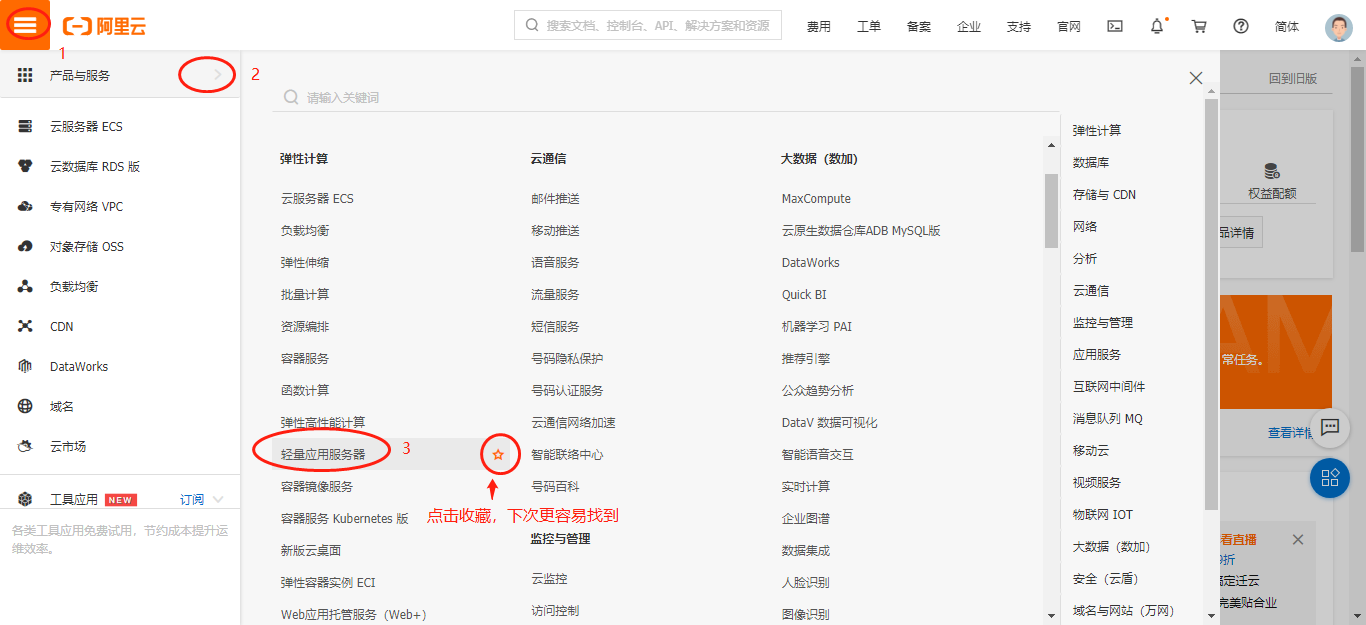Close the 直播 notice card

point(1298,540)
